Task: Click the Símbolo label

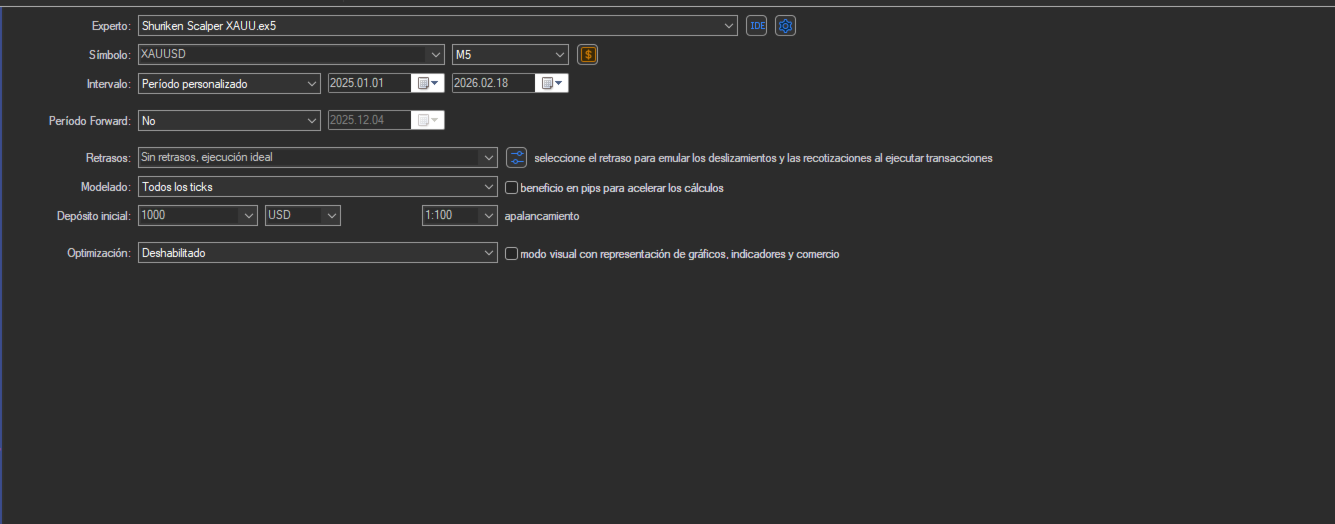Action: tap(110, 55)
